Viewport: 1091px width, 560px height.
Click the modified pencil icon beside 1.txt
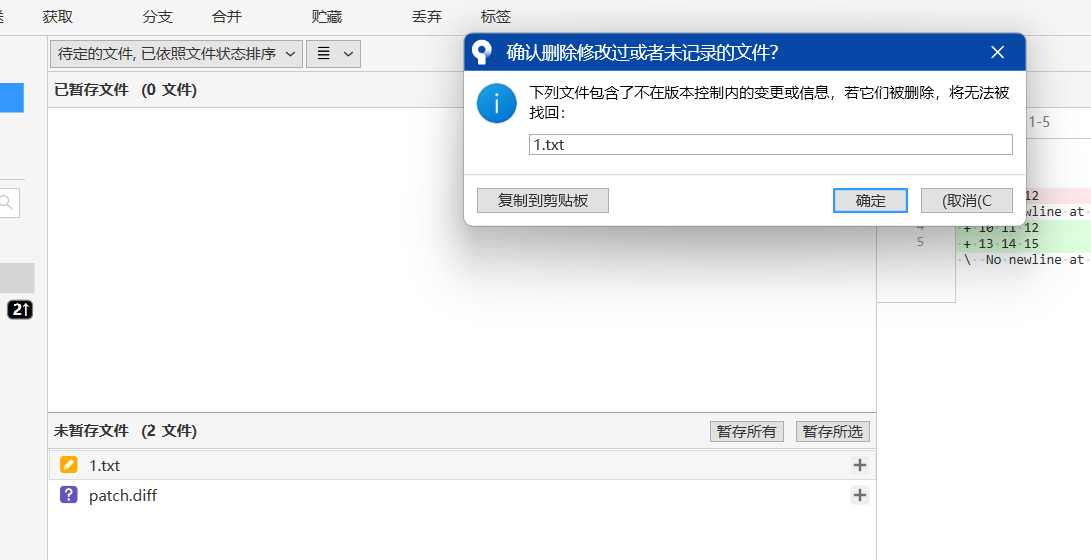point(68,465)
